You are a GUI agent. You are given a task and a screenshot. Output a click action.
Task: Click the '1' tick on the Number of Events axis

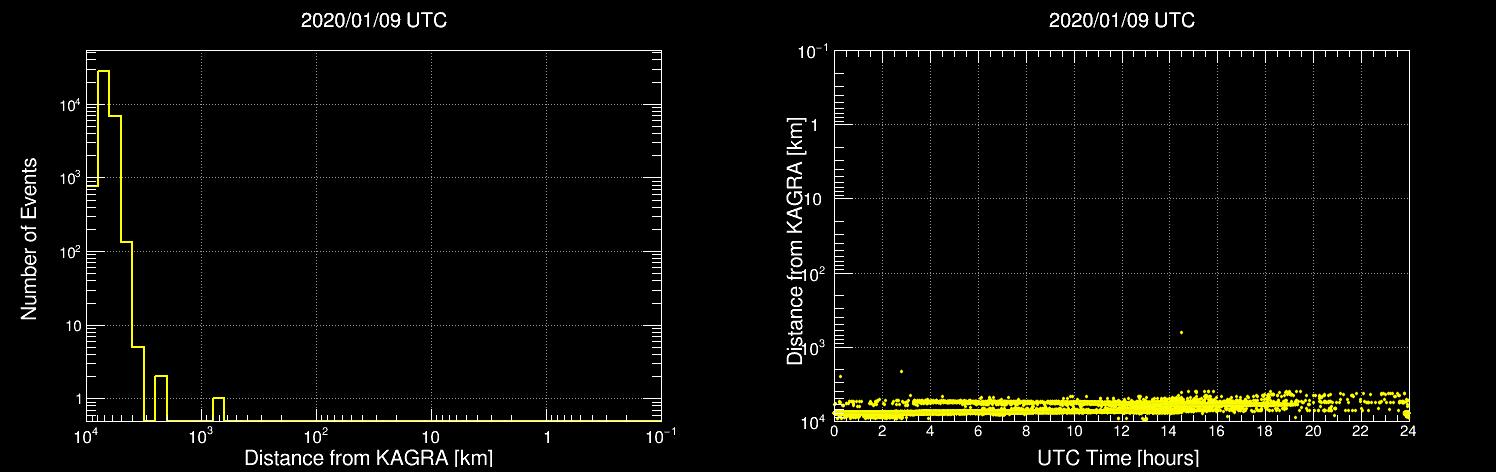click(78, 399)
